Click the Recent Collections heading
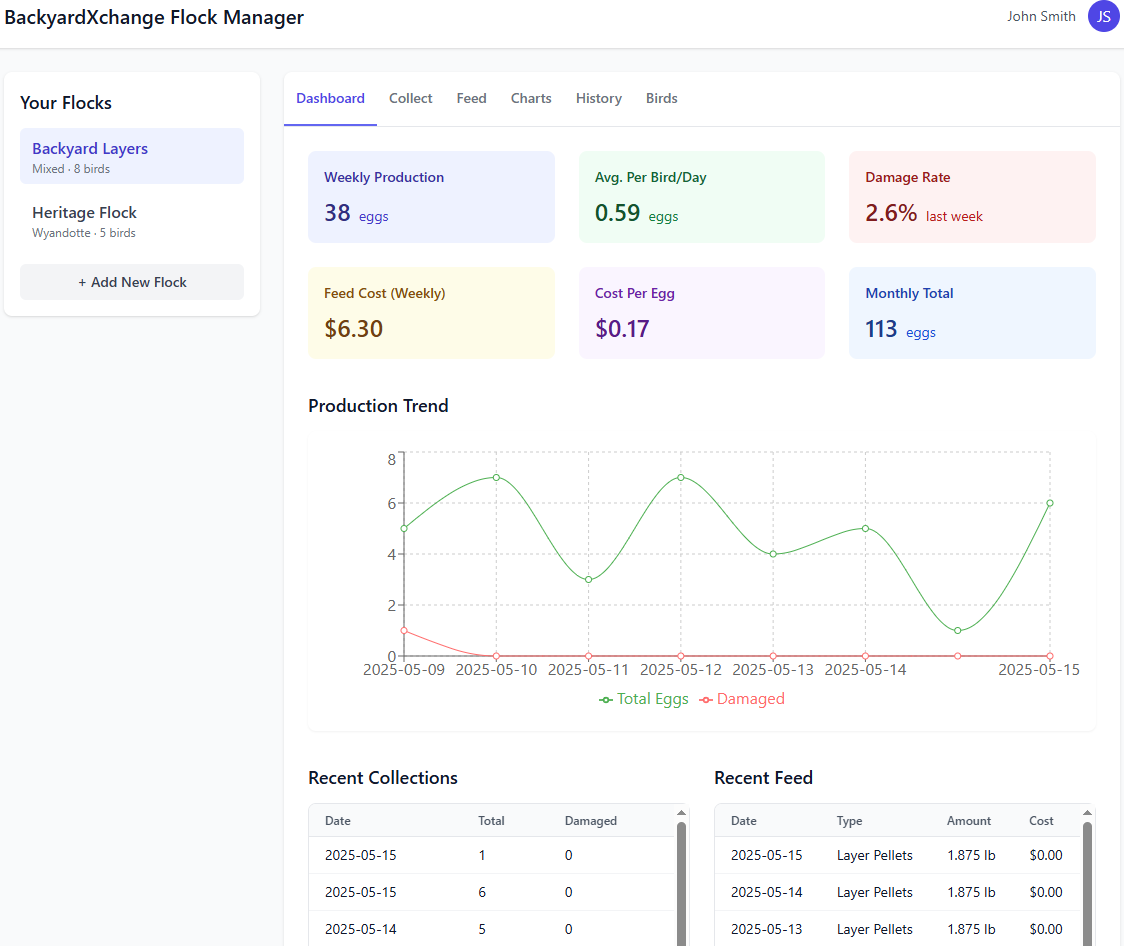The width and height of the screenshot is (1124, 946). coord(383,778)
